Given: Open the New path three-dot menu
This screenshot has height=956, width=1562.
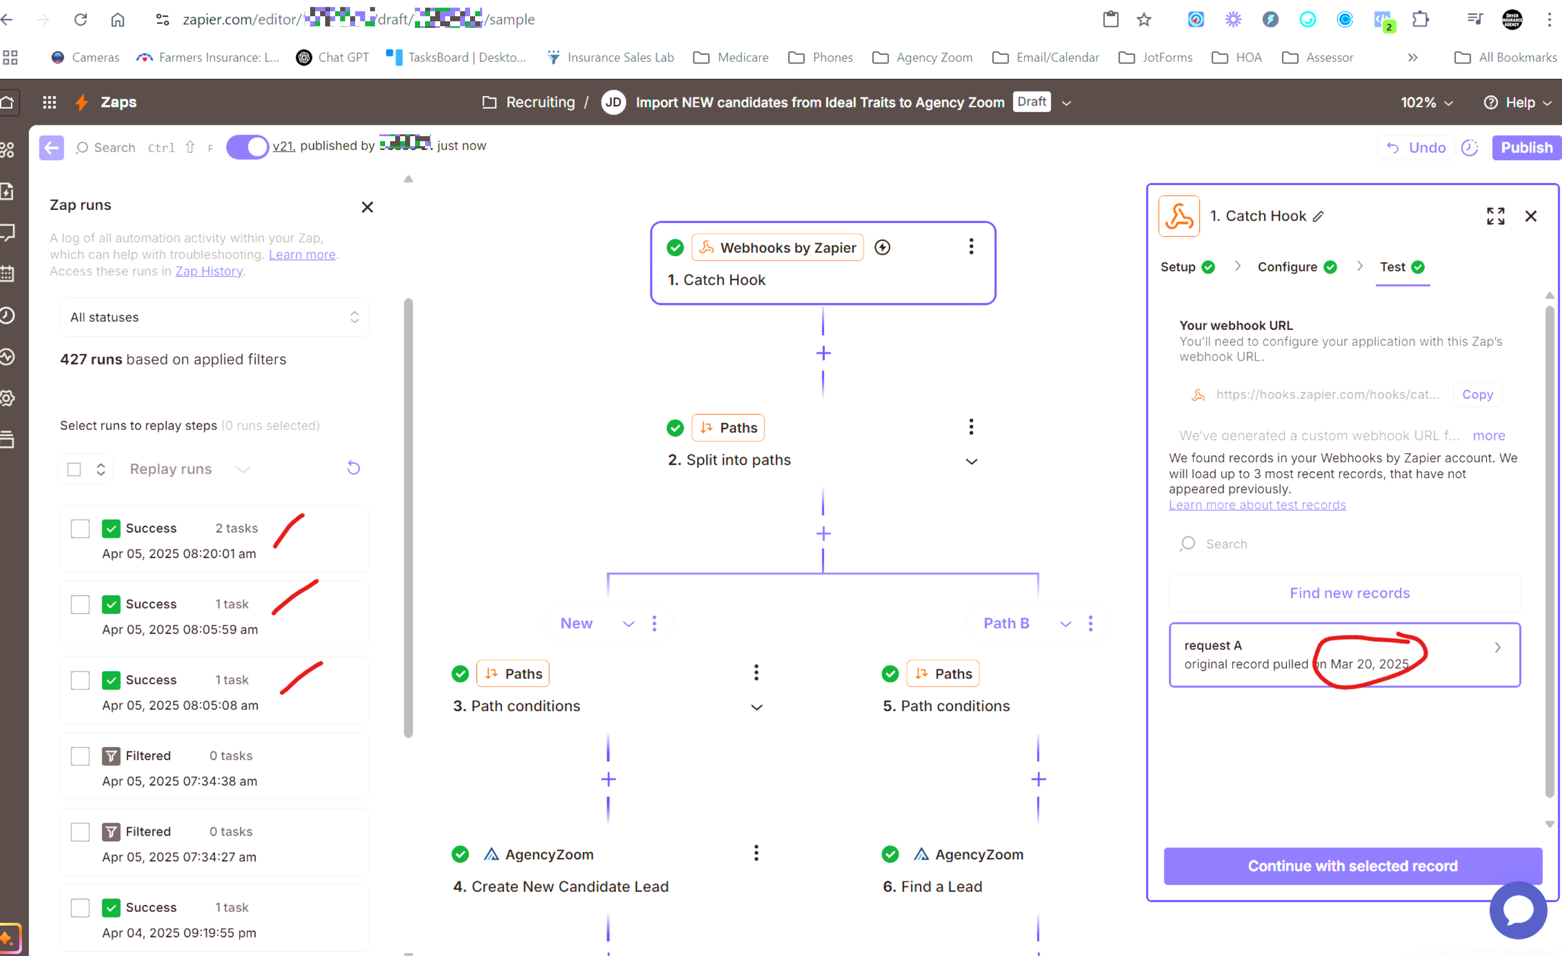Looking at the screenshot, I should click(x=655, y=623).
